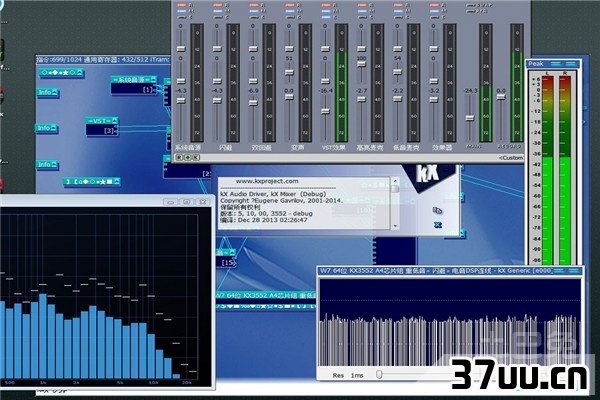Click the "1ms" value in oscilloscope window

click(357, 376)
